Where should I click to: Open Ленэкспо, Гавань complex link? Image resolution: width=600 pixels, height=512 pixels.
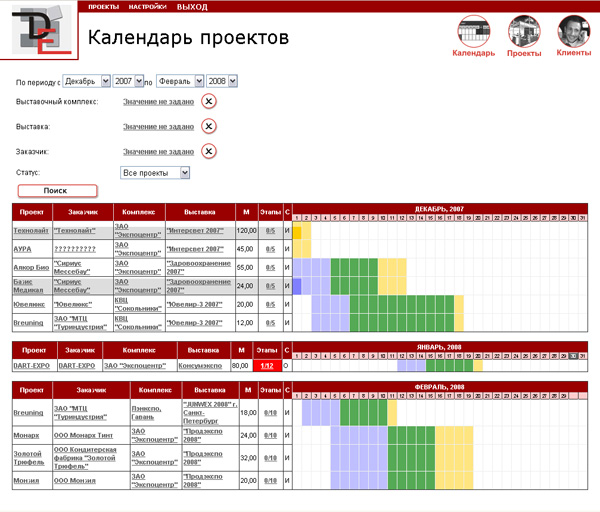tap(147, 413)
